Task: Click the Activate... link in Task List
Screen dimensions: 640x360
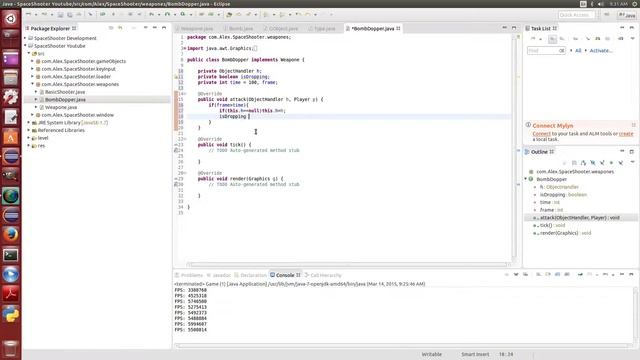Action: 601,51
